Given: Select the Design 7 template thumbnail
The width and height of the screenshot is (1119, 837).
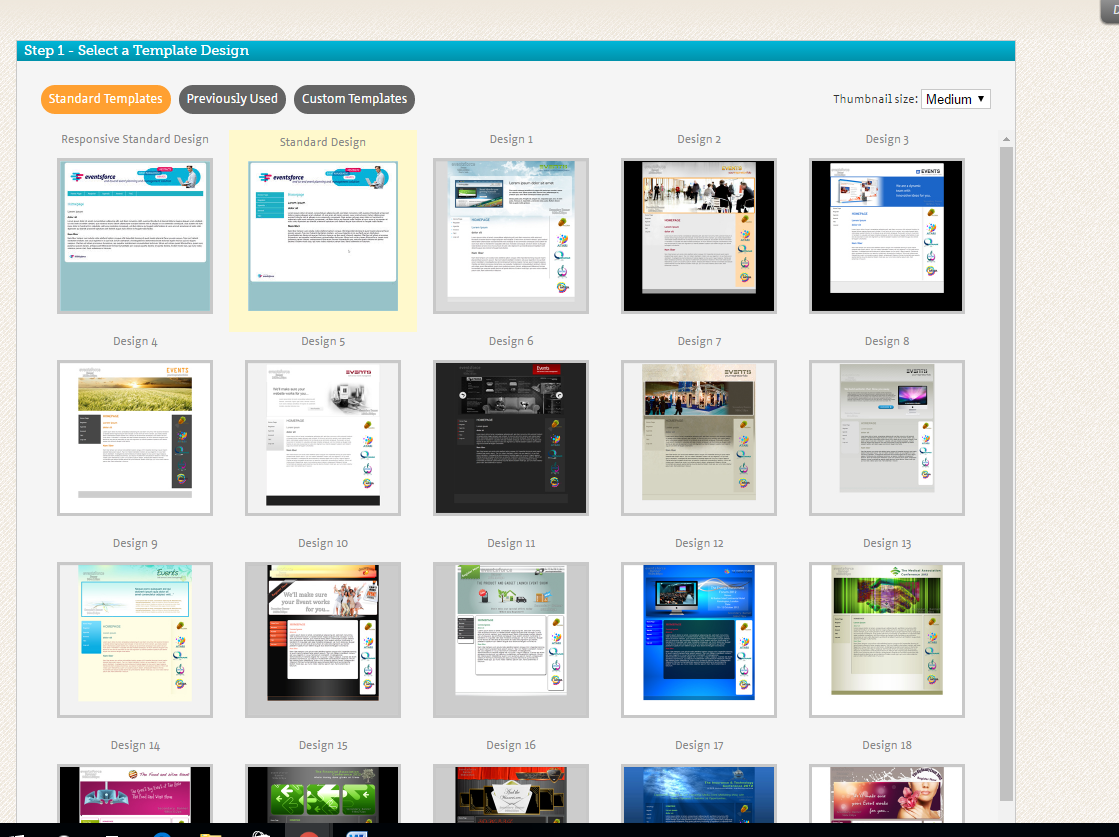Looking at the screenshot, I should pyautogui.click(x=699, y=438).
